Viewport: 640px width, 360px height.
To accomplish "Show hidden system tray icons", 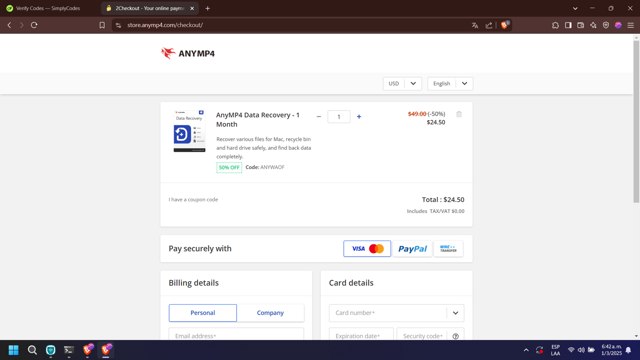I will 526,350.
